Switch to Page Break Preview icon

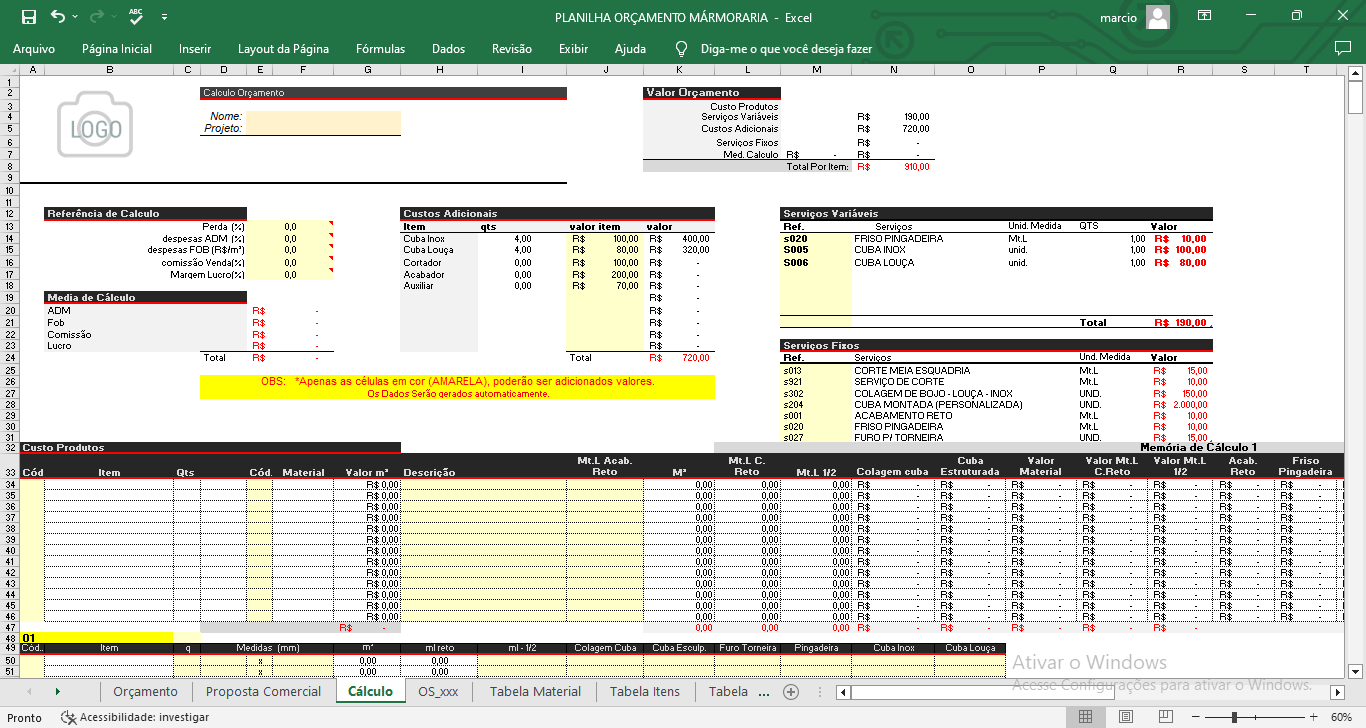(x=1163, y=717)
